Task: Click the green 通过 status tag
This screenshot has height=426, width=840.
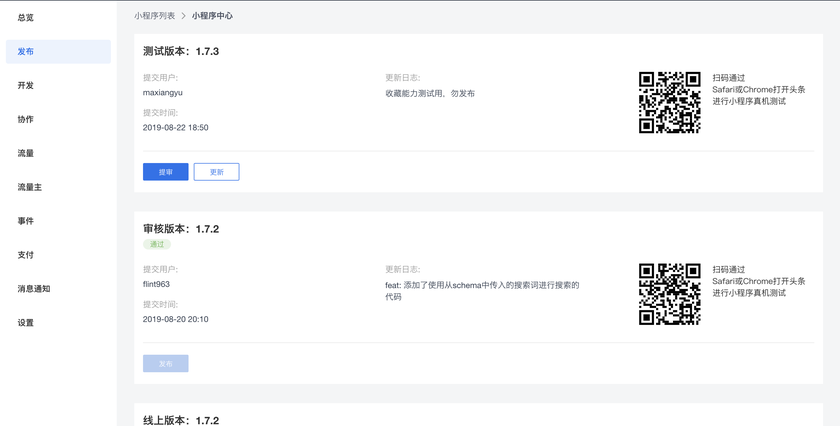Action: 157,244
